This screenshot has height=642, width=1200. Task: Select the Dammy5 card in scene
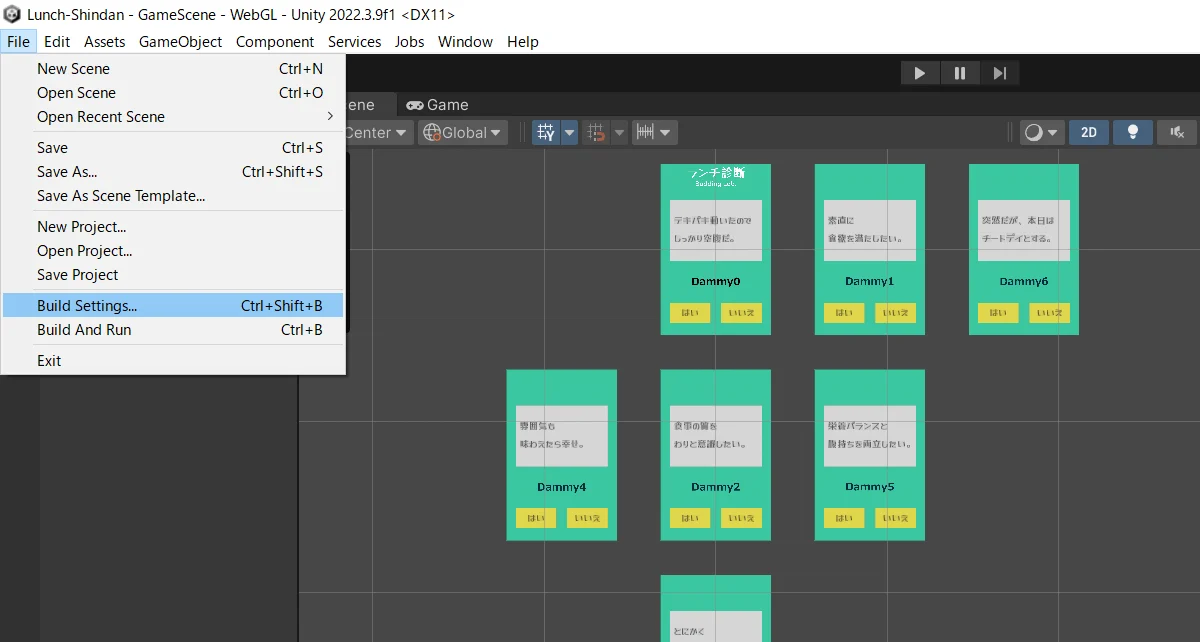tap(870, 455)
